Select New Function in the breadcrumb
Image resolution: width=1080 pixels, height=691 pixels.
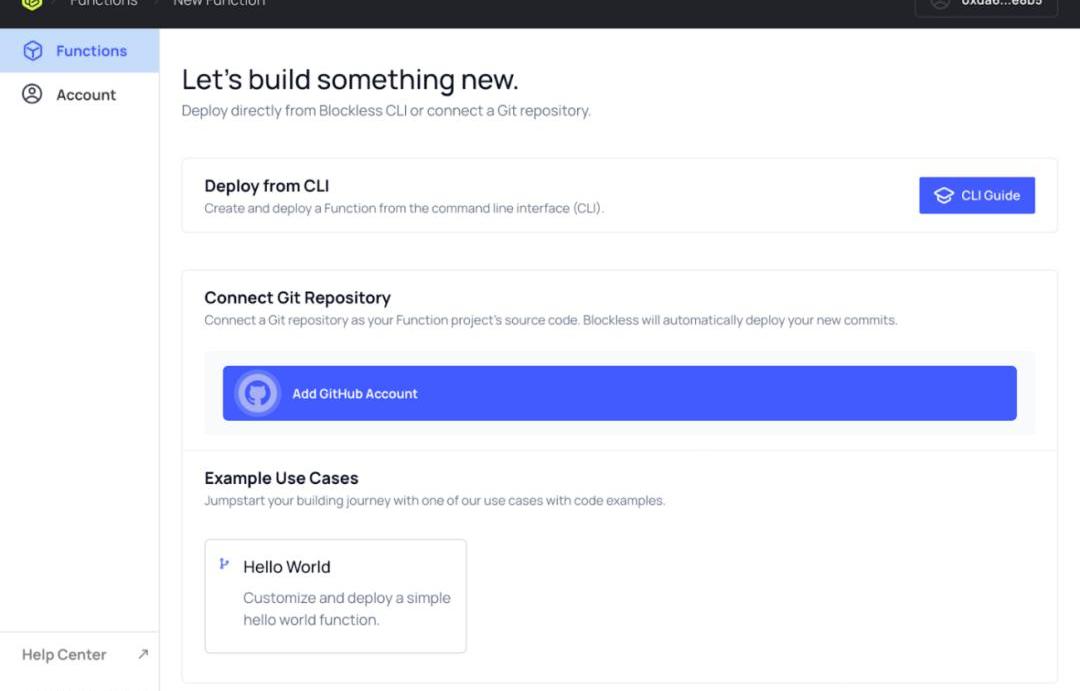[x=219, y=3]
